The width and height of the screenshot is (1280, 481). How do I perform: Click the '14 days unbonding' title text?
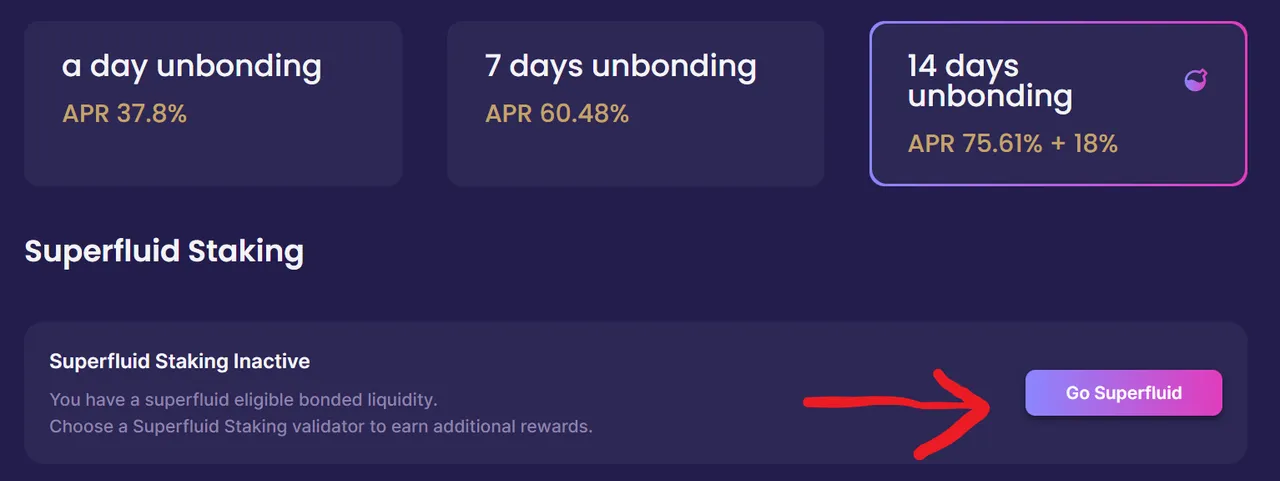(x=990, y=81)
